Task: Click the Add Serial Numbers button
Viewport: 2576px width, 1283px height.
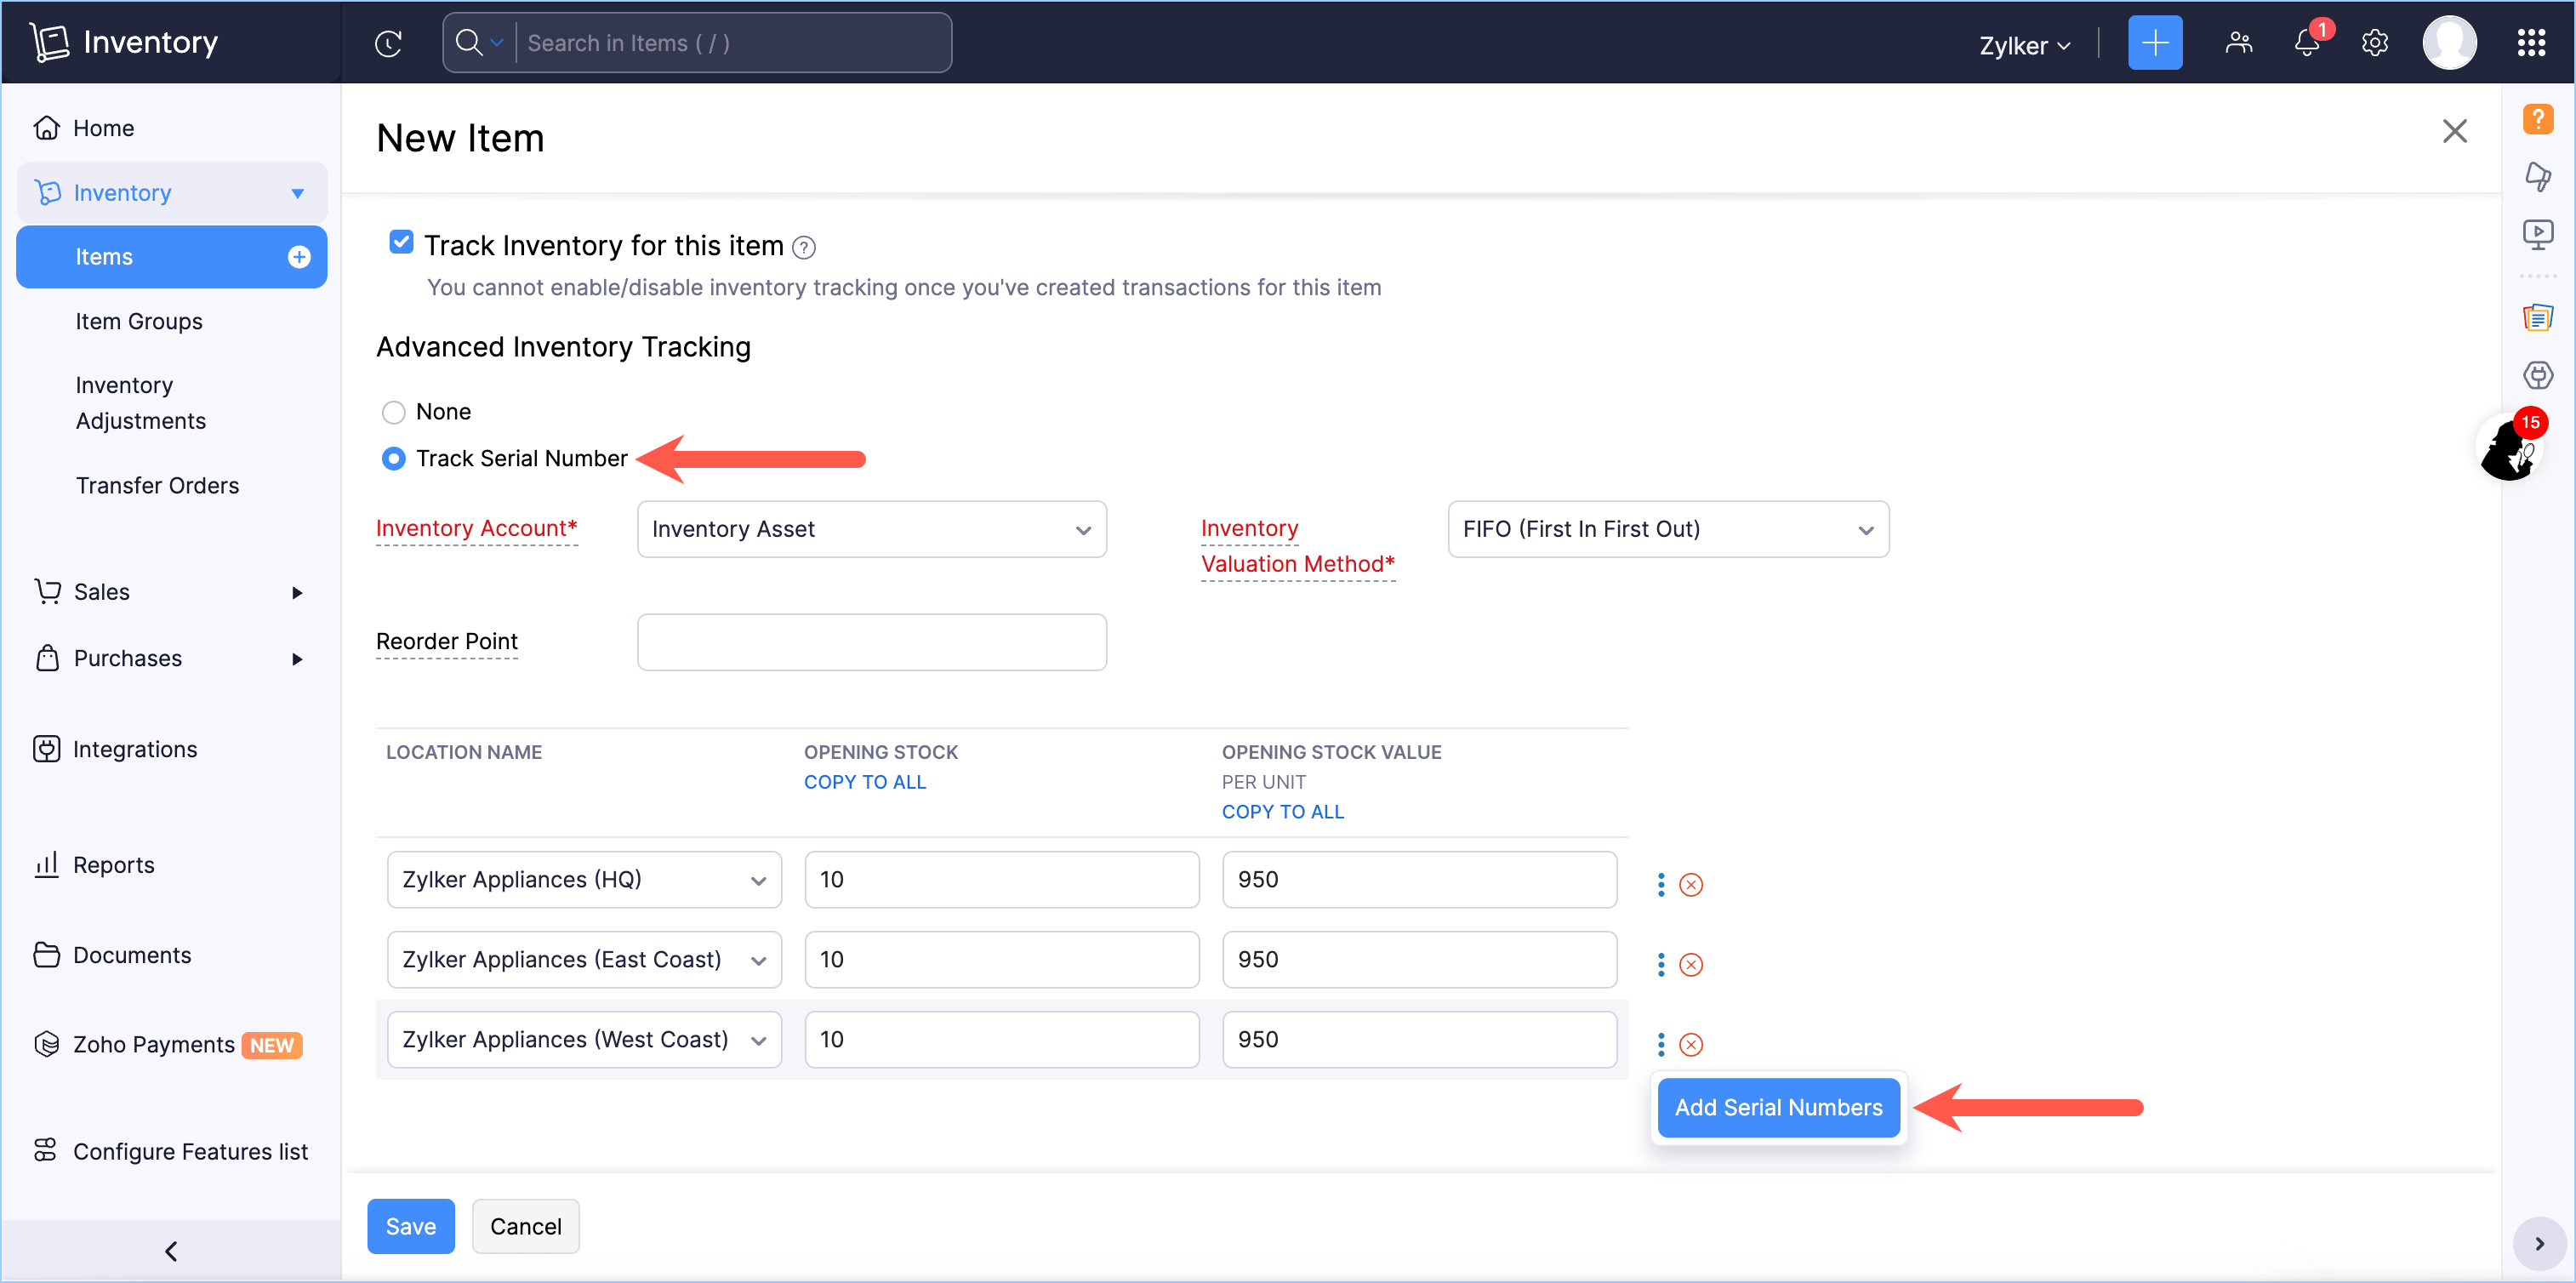Action: tap(1778, 1107)
